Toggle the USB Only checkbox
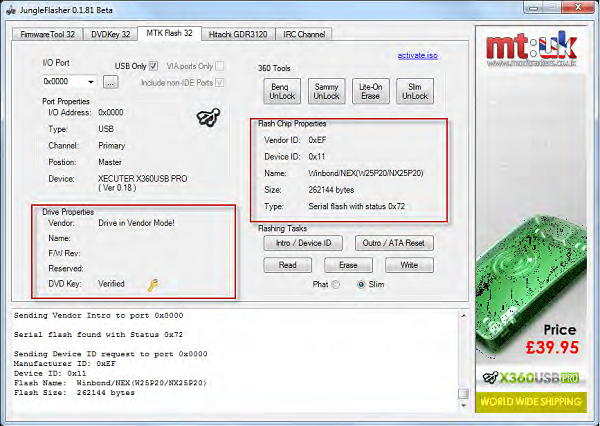Screen dimensions: 600x426 (x=153, y=66)
